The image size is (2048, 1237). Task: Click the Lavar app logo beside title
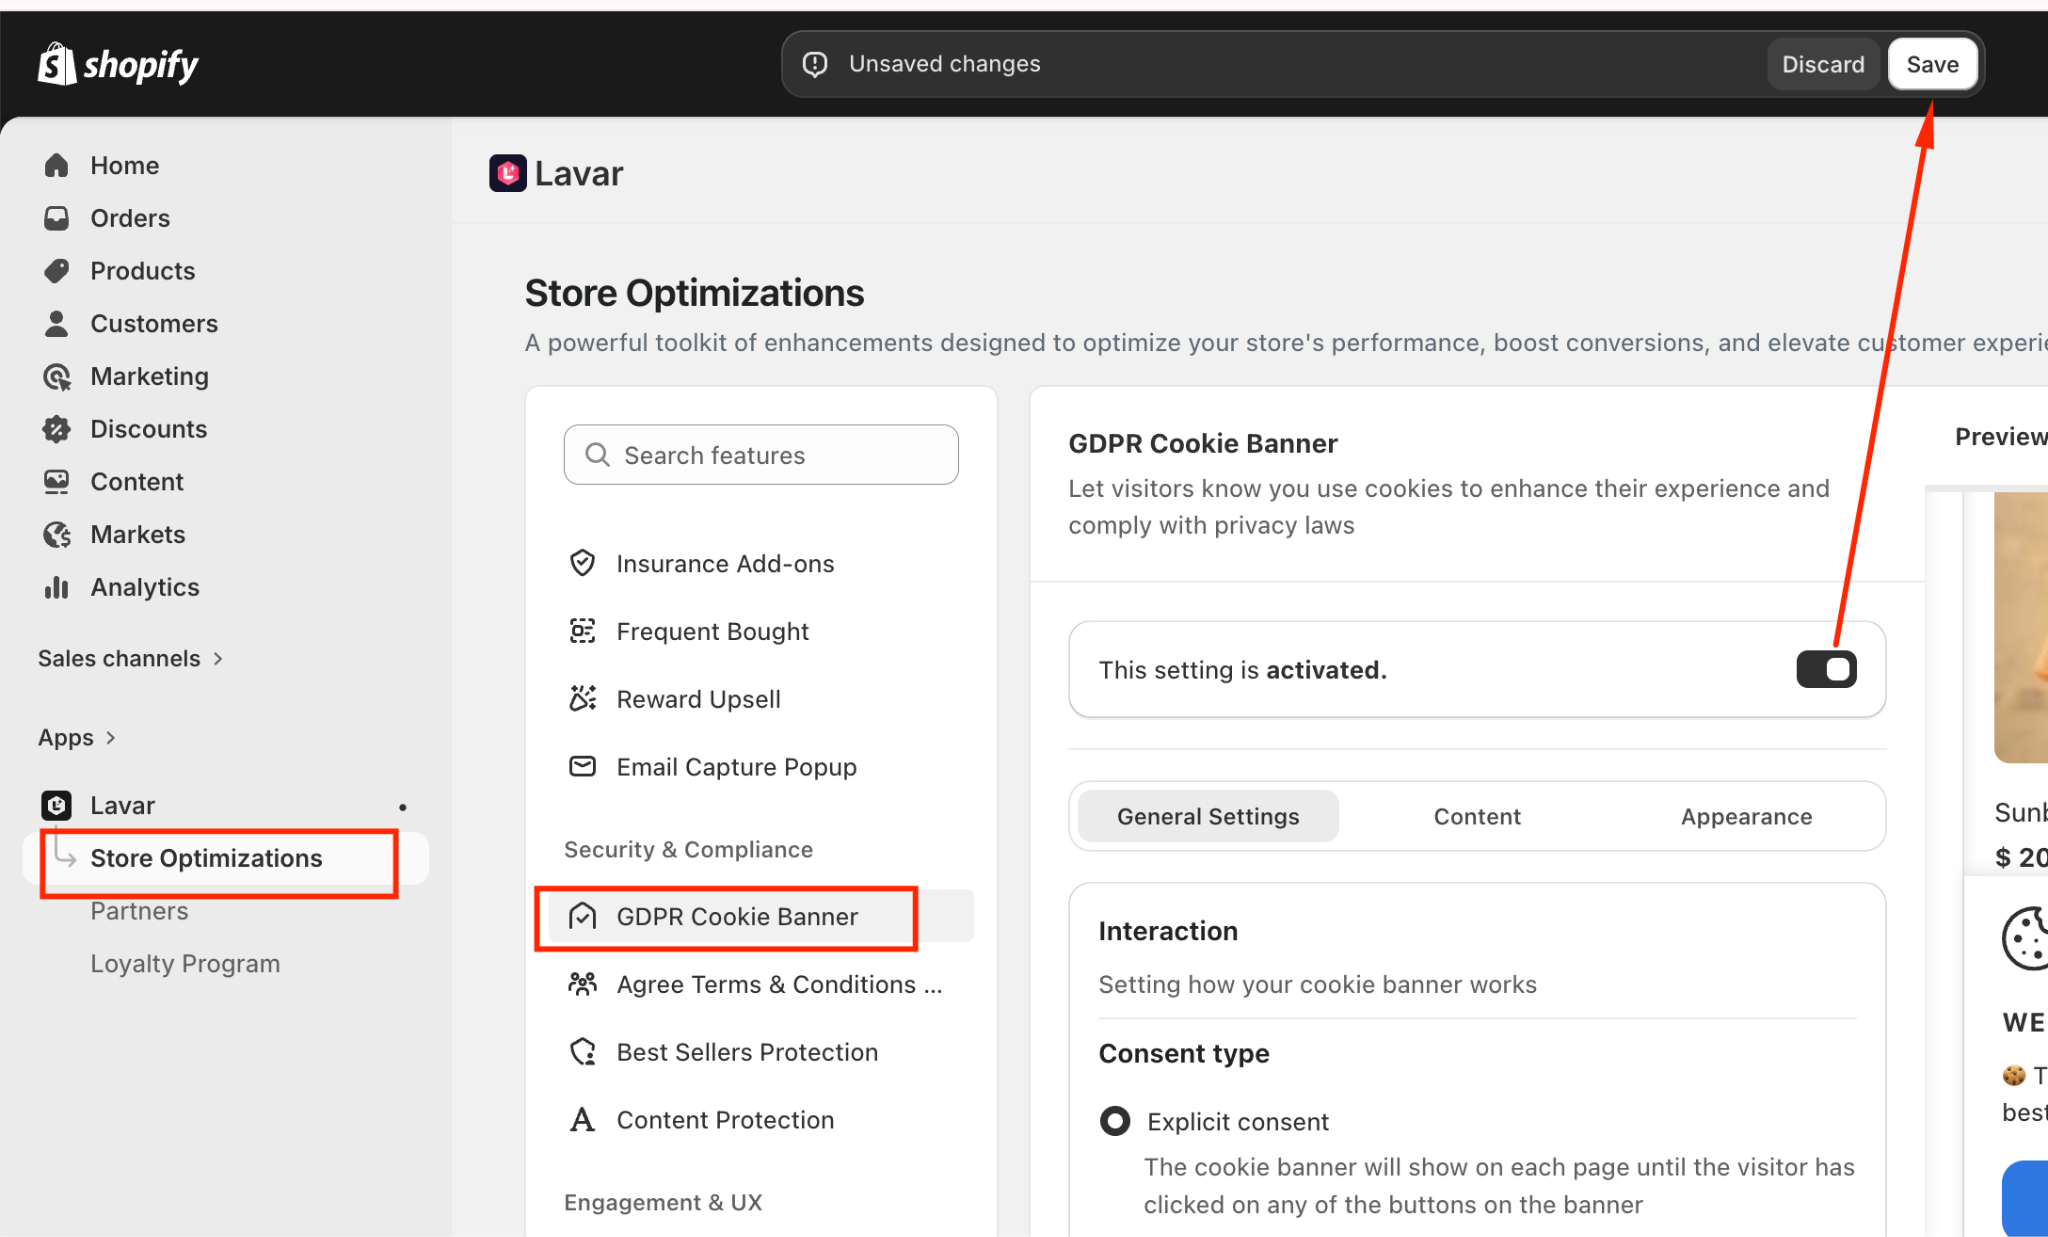pos(507,173)
